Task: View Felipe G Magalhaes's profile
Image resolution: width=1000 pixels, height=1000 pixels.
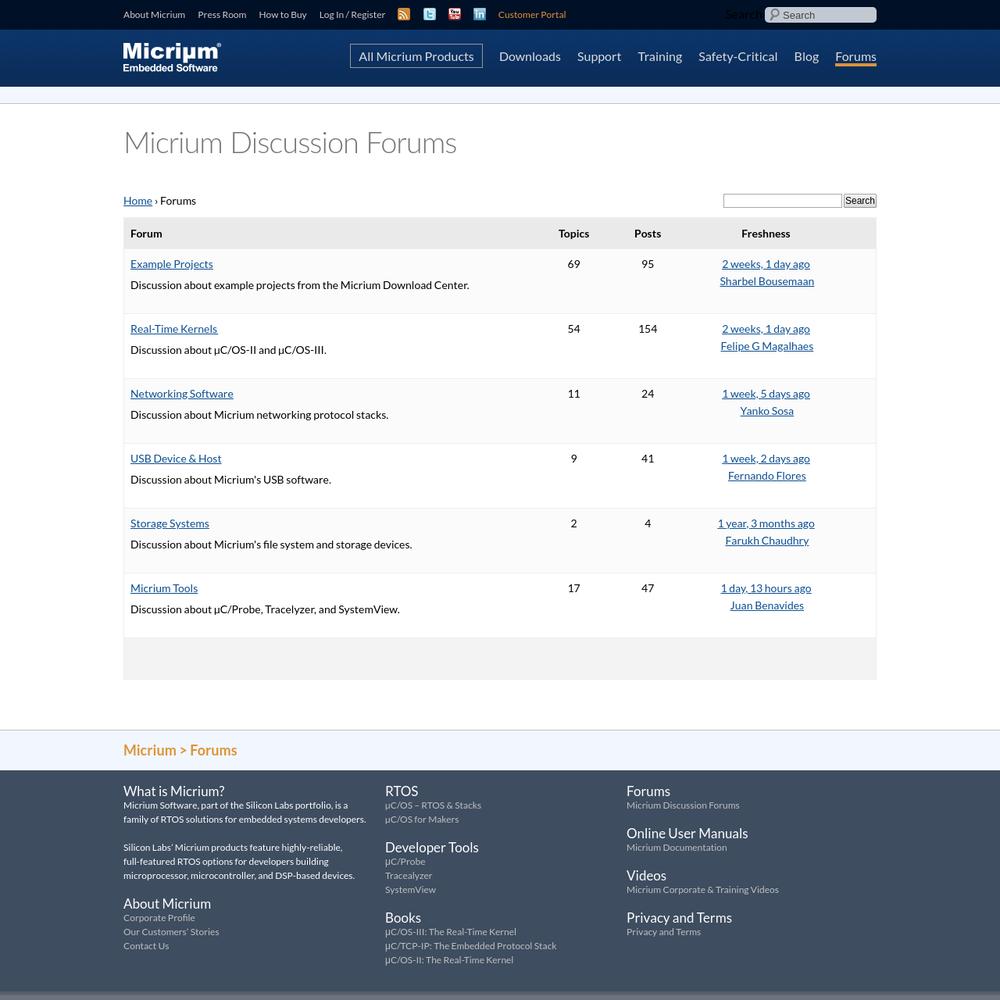Action: [x=767, y=346]
